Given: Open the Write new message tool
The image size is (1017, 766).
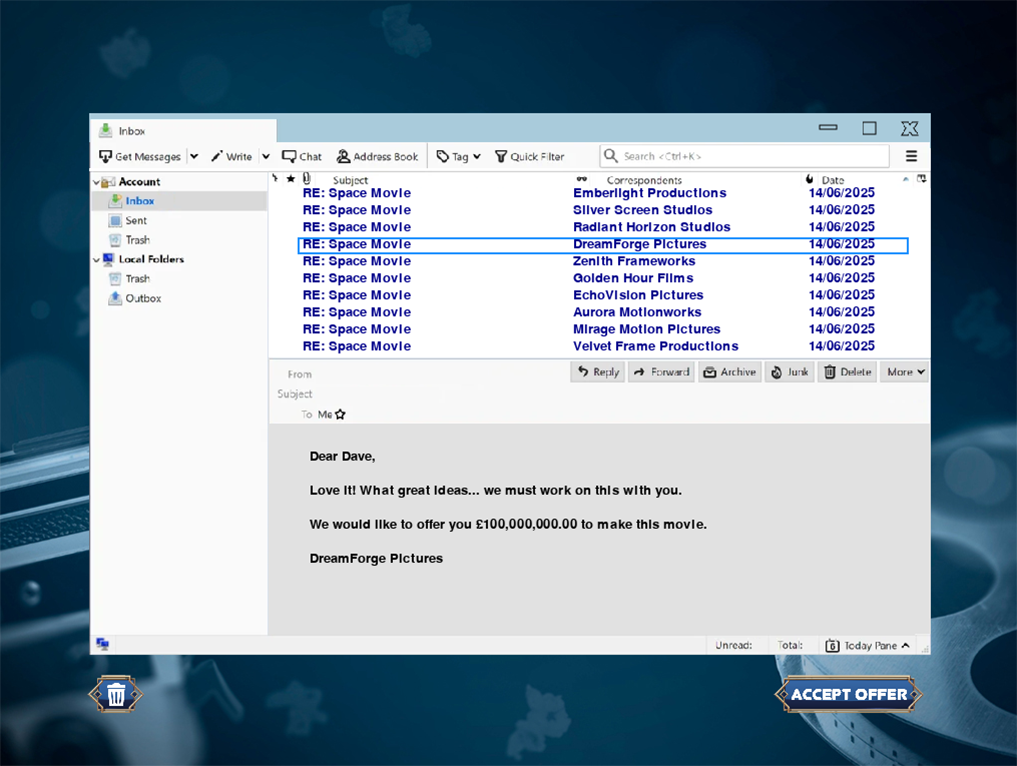Looking at the screenshot, I should pos(231,157).
